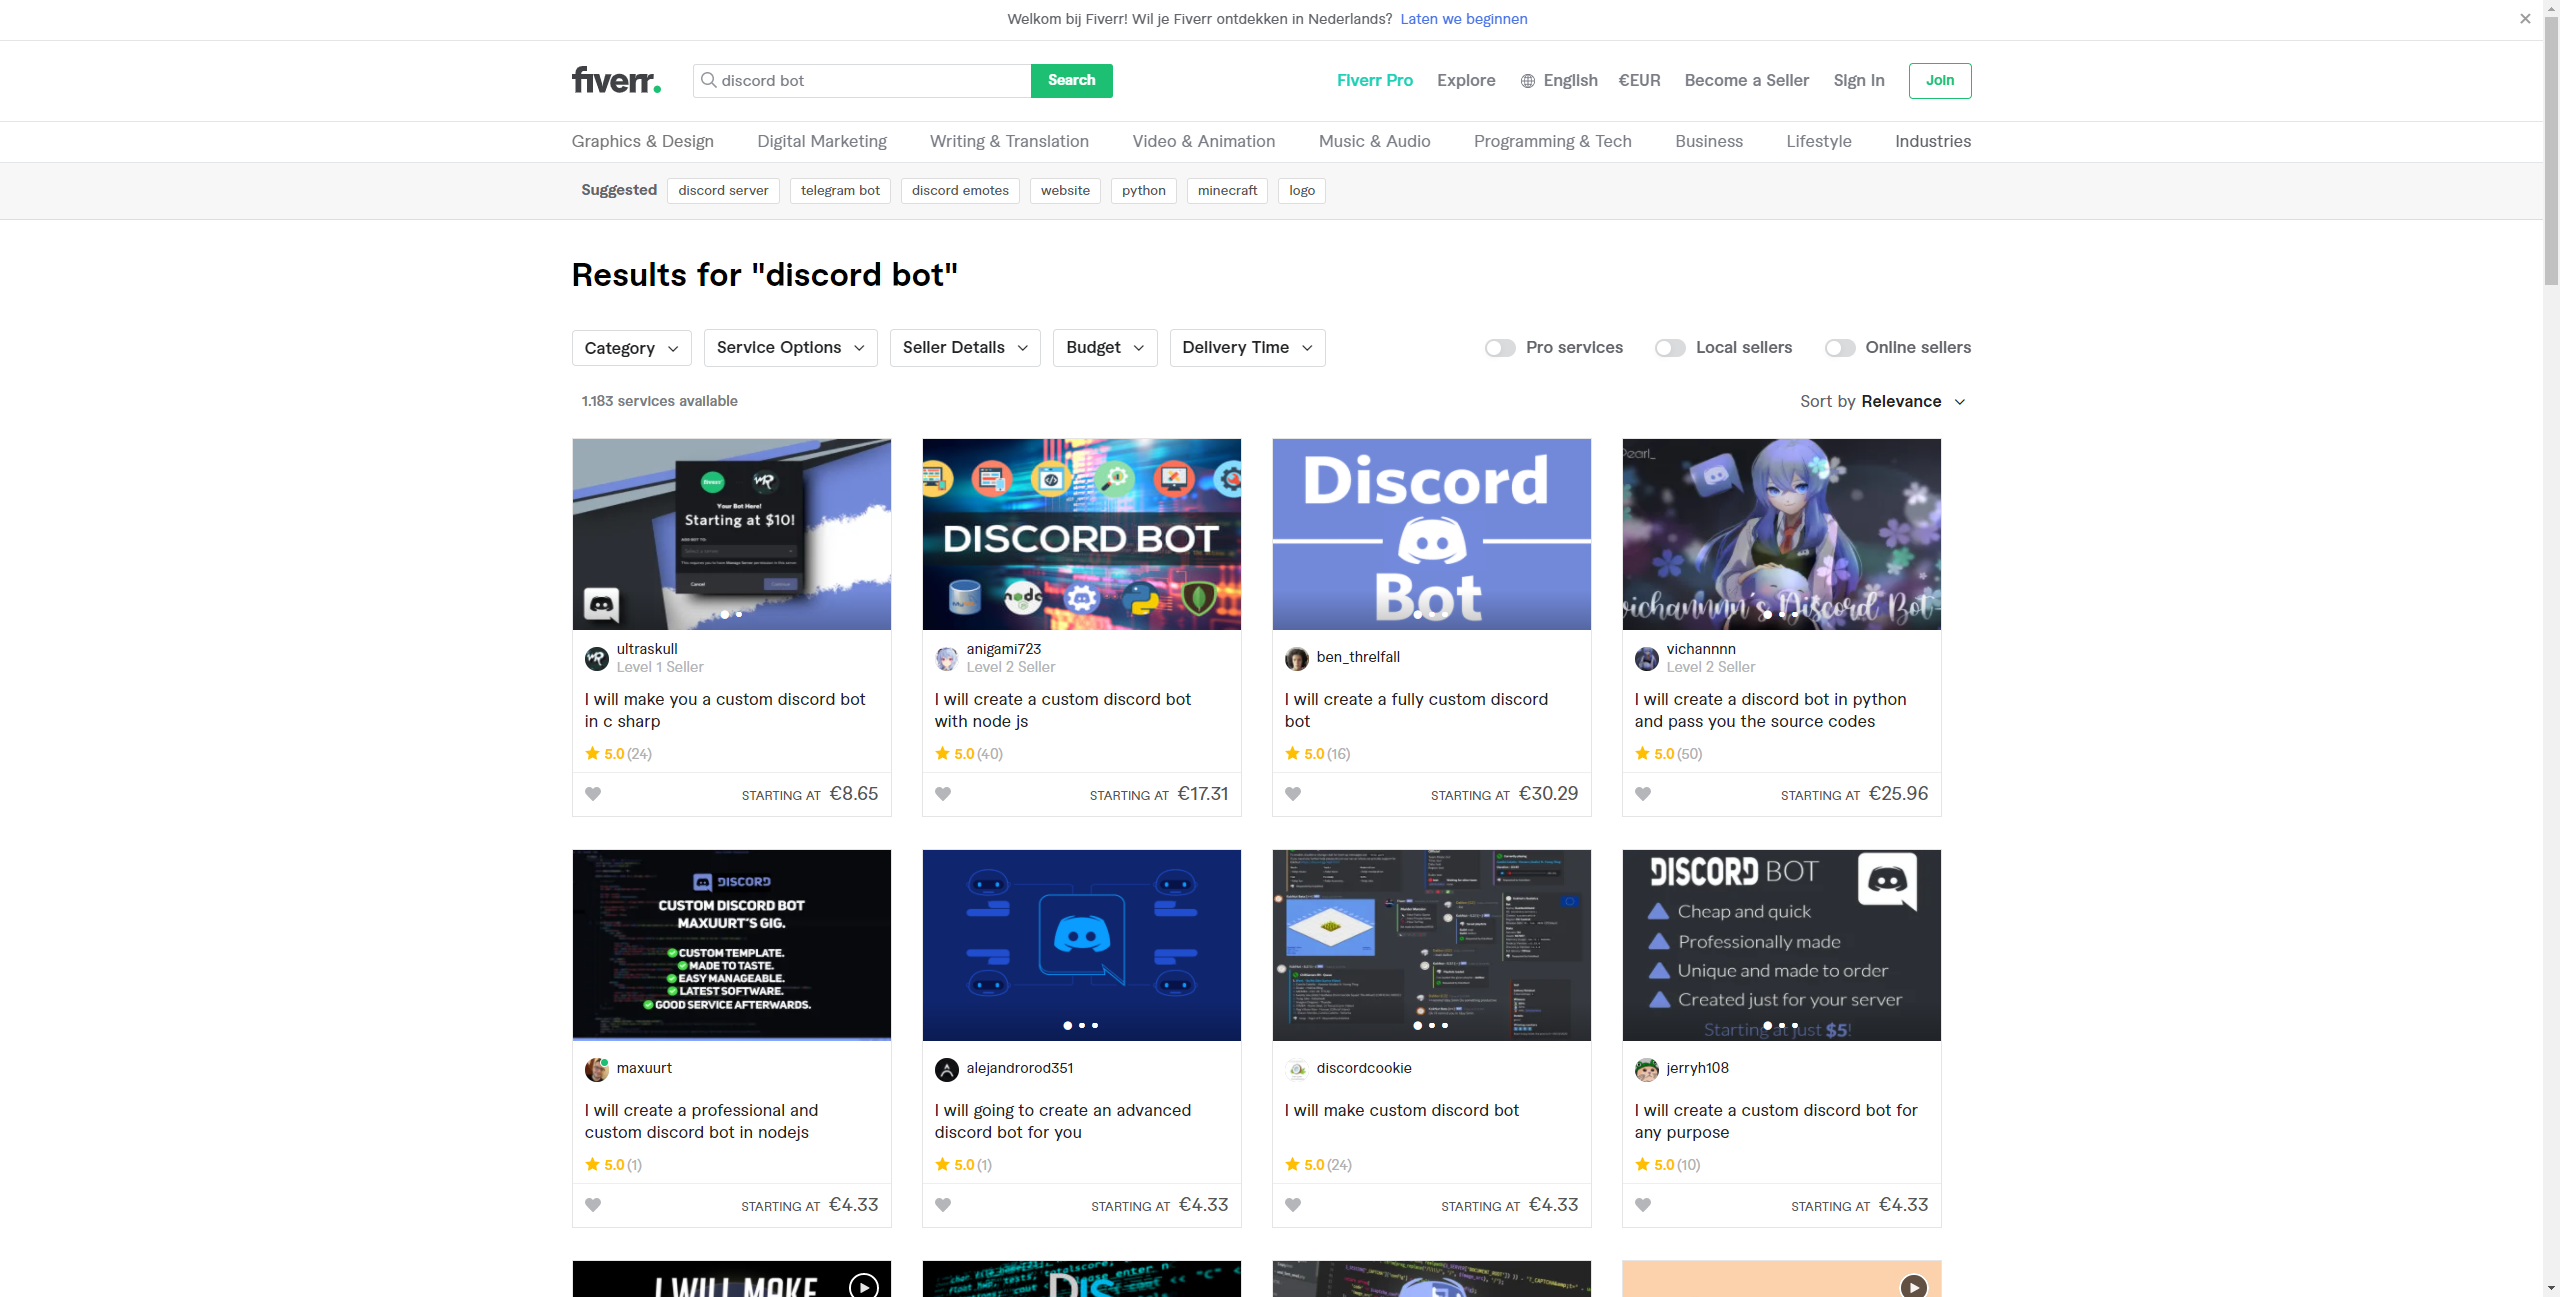This screenshot has height=1297, width=2560.
Task: Click ben_threlfall's profile avatar
Action: (x=1296, y=658)
